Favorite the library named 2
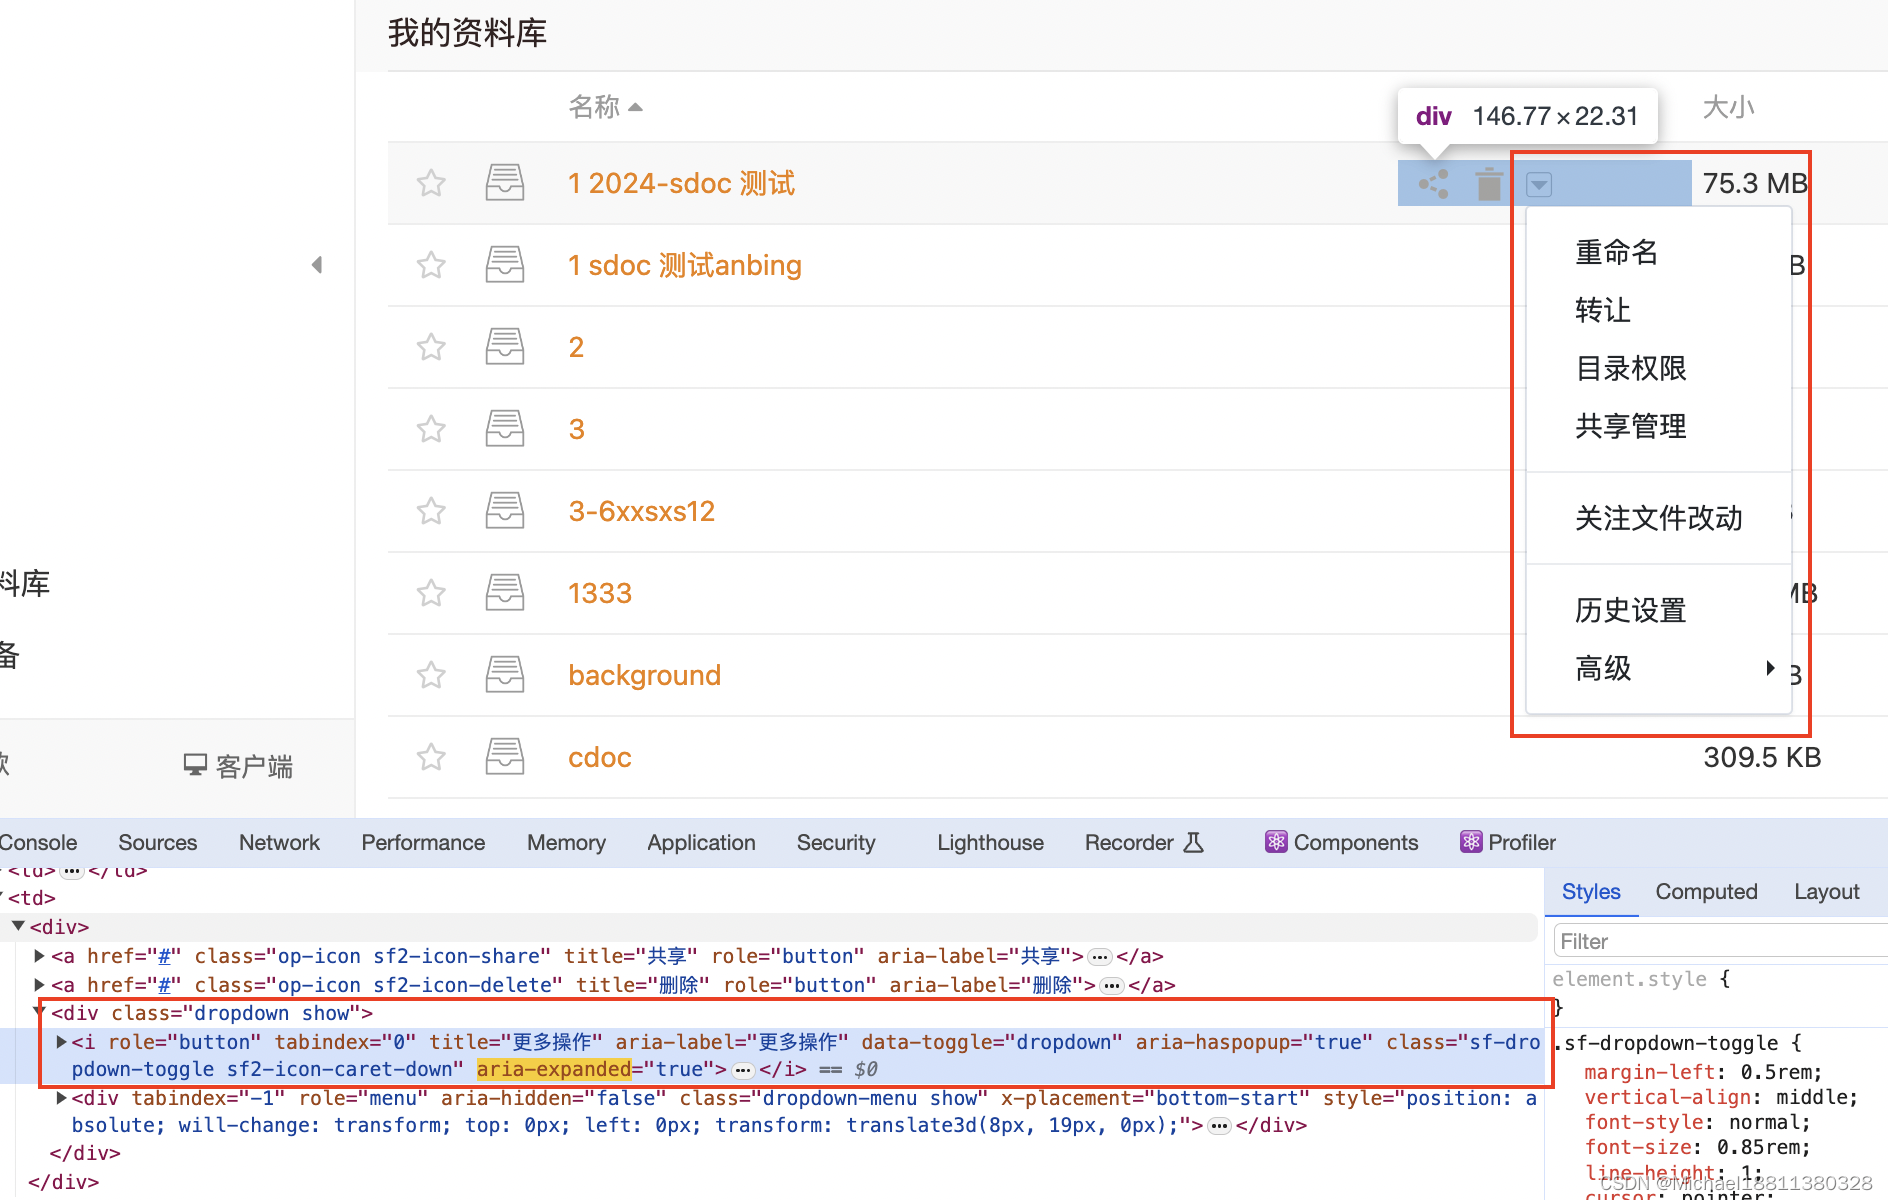 tap(430, 347)
